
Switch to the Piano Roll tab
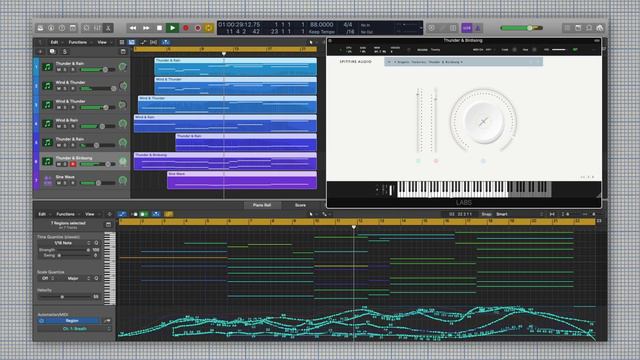pyautogui.click(x=262, y=205)
